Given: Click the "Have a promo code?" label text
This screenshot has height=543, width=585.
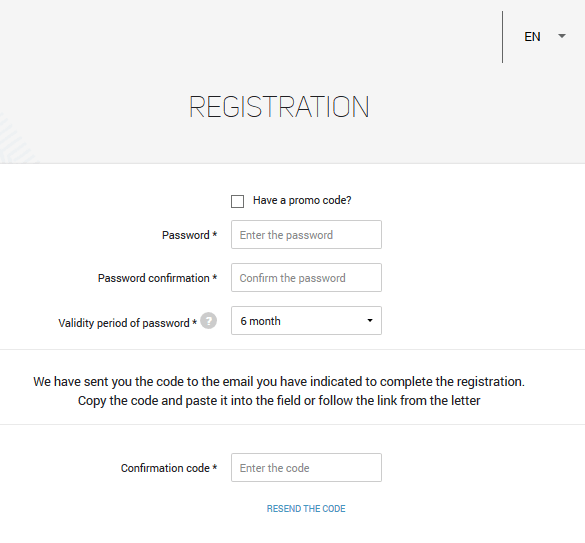Looking at the screenshot, I should pos(302,200).
